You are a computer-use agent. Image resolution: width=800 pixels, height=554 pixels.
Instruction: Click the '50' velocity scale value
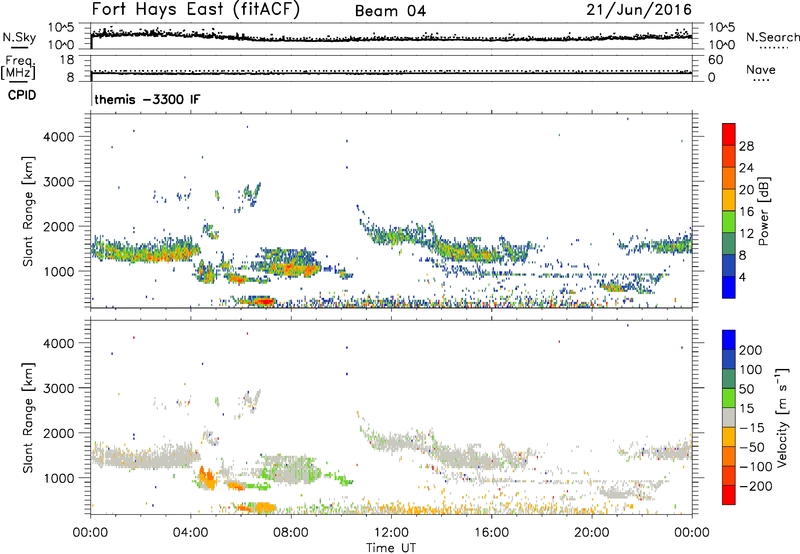click(x=746, y=389)
